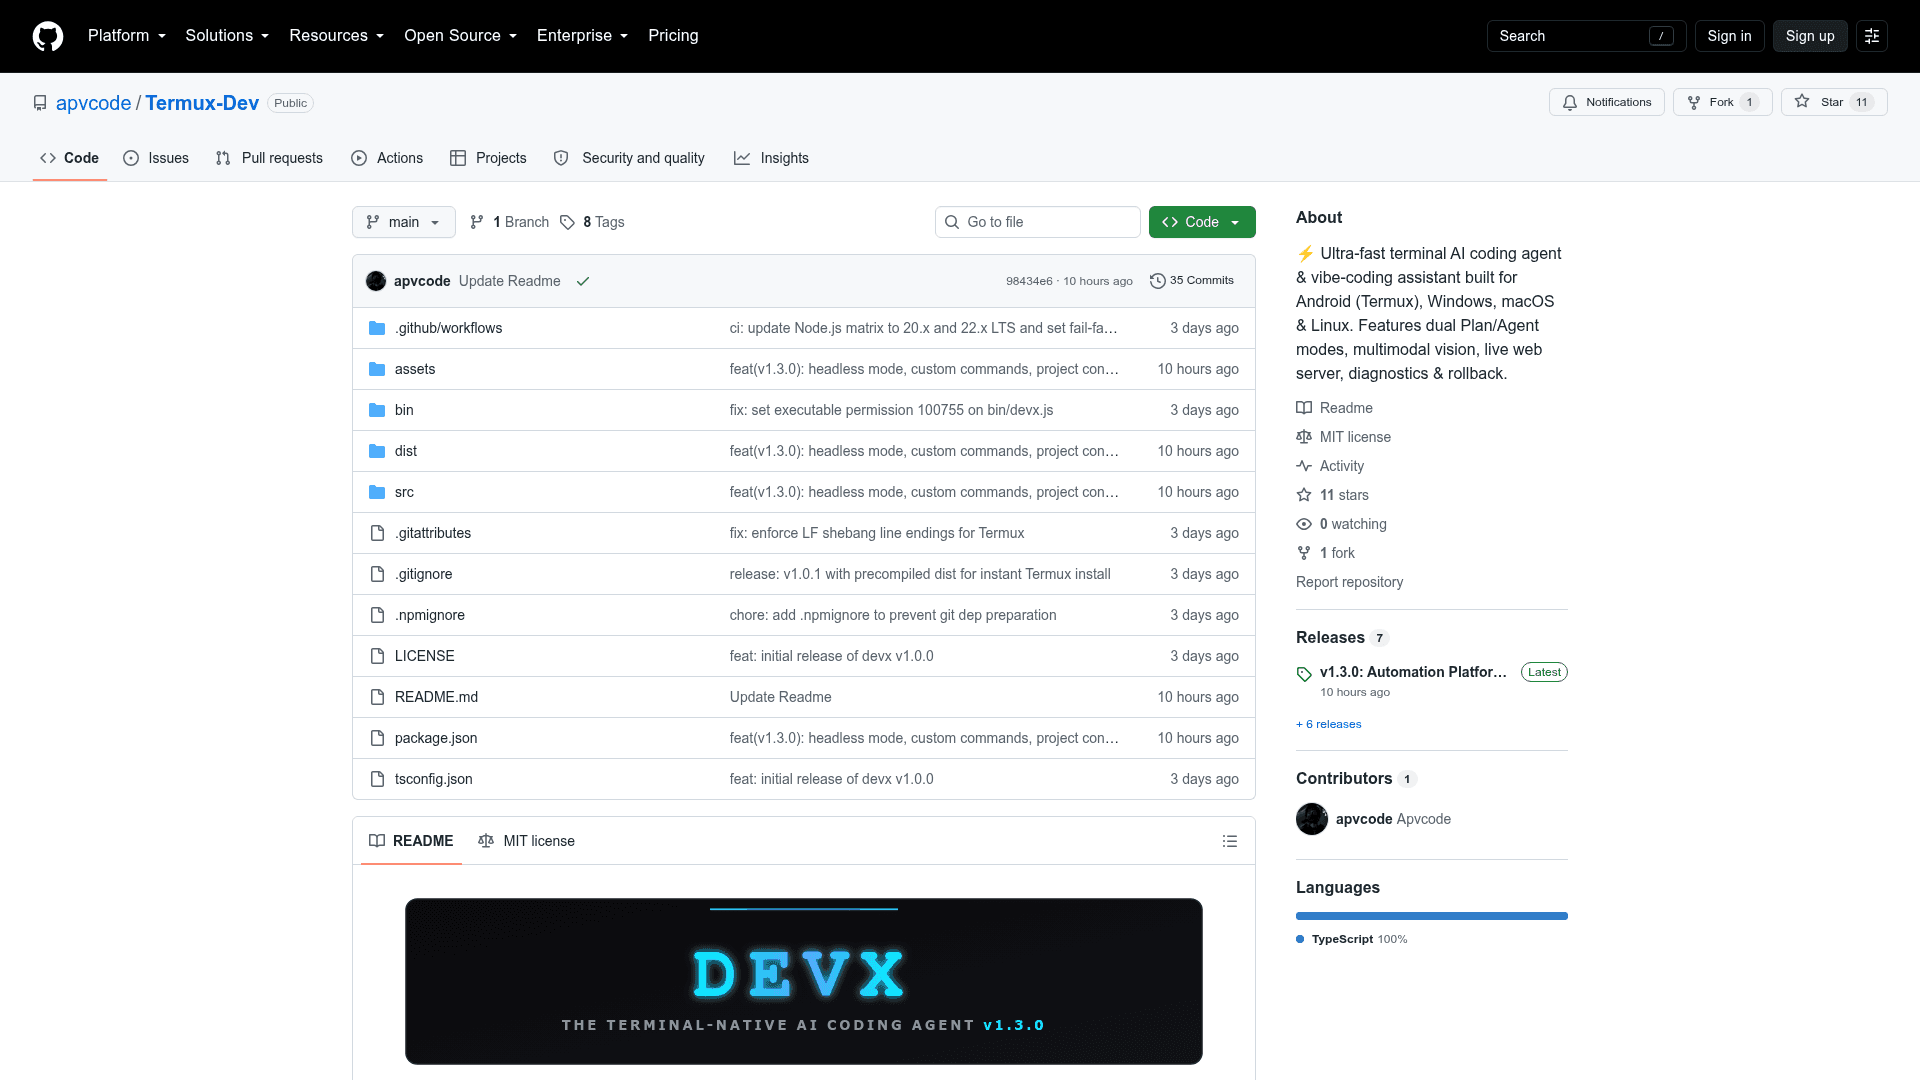Open the apvcode owner link
Screen dimensions: 1920x1080
(x=93, y=103)
